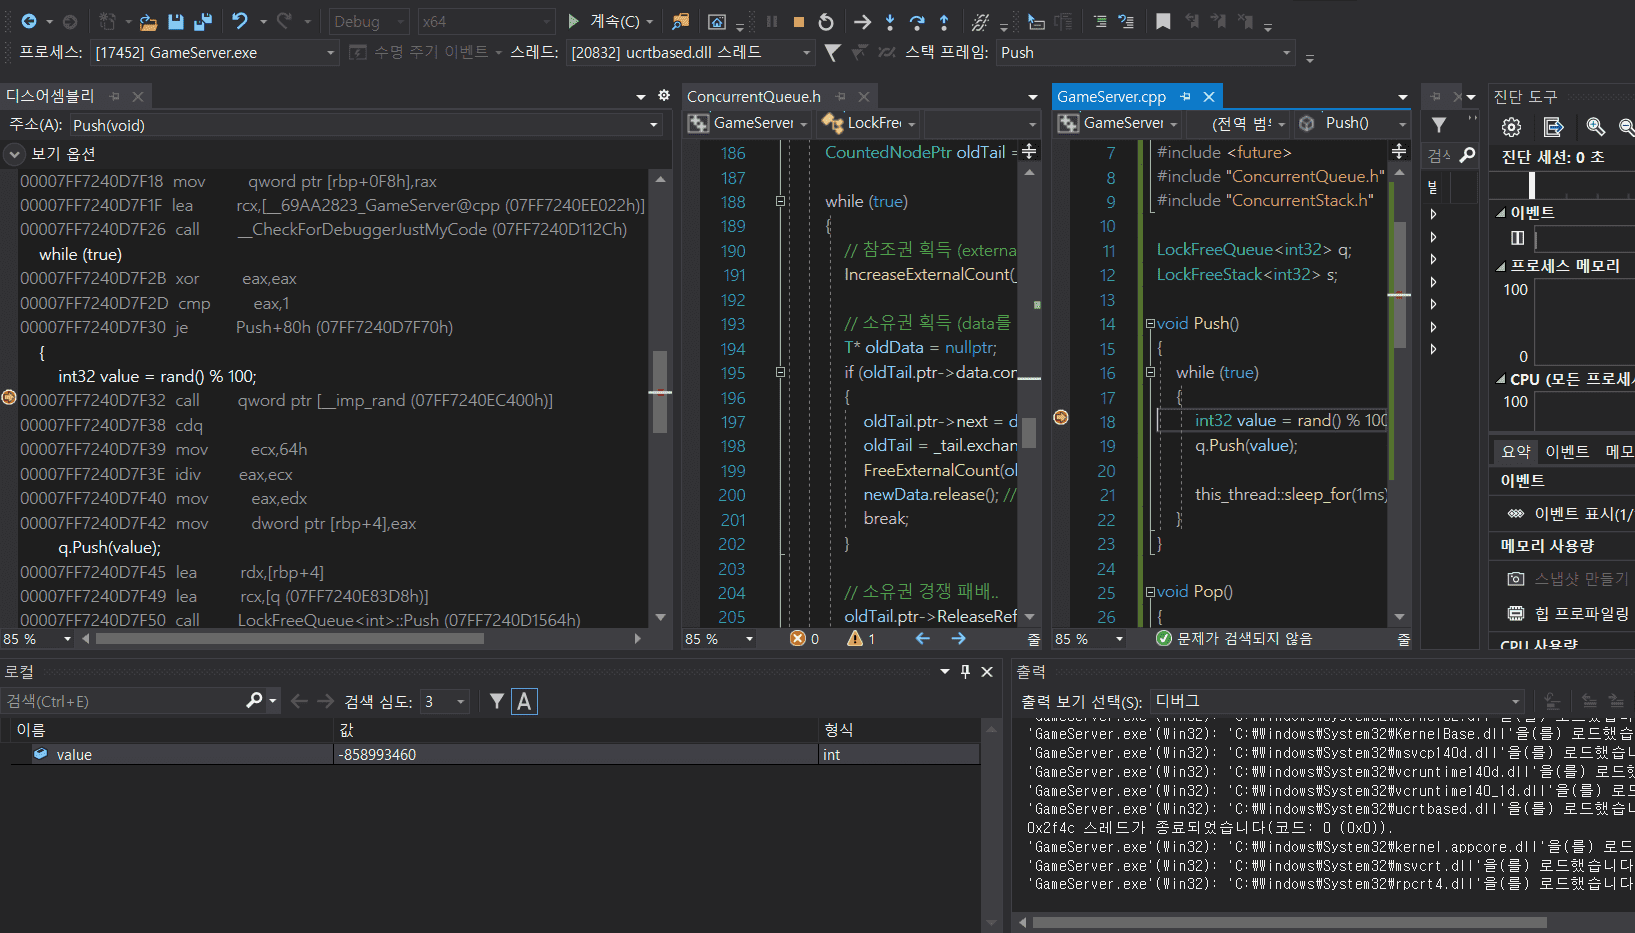The width and height of the screenshot is (1635, 933).
Task: Click the Restart debugging icon
Action: pos(825,22)
